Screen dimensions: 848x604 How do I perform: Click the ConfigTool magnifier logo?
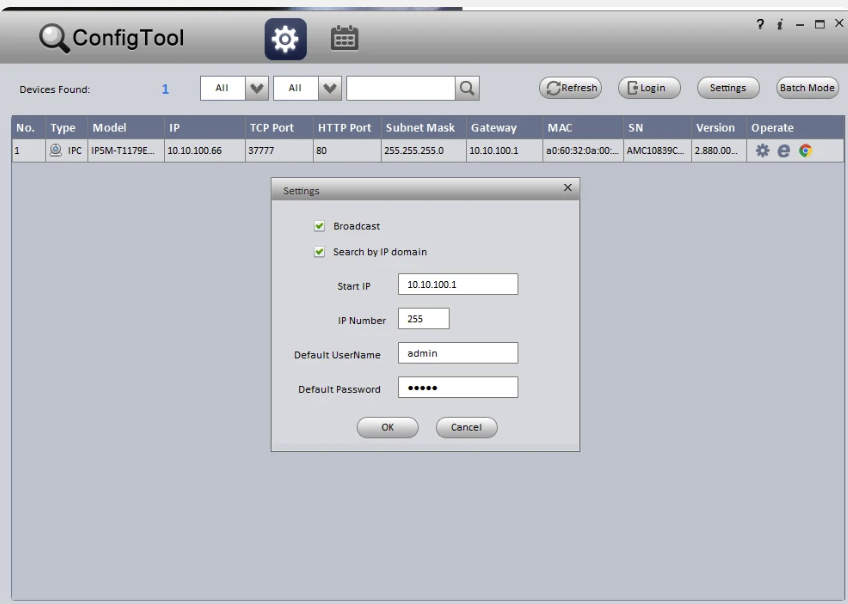54,38
